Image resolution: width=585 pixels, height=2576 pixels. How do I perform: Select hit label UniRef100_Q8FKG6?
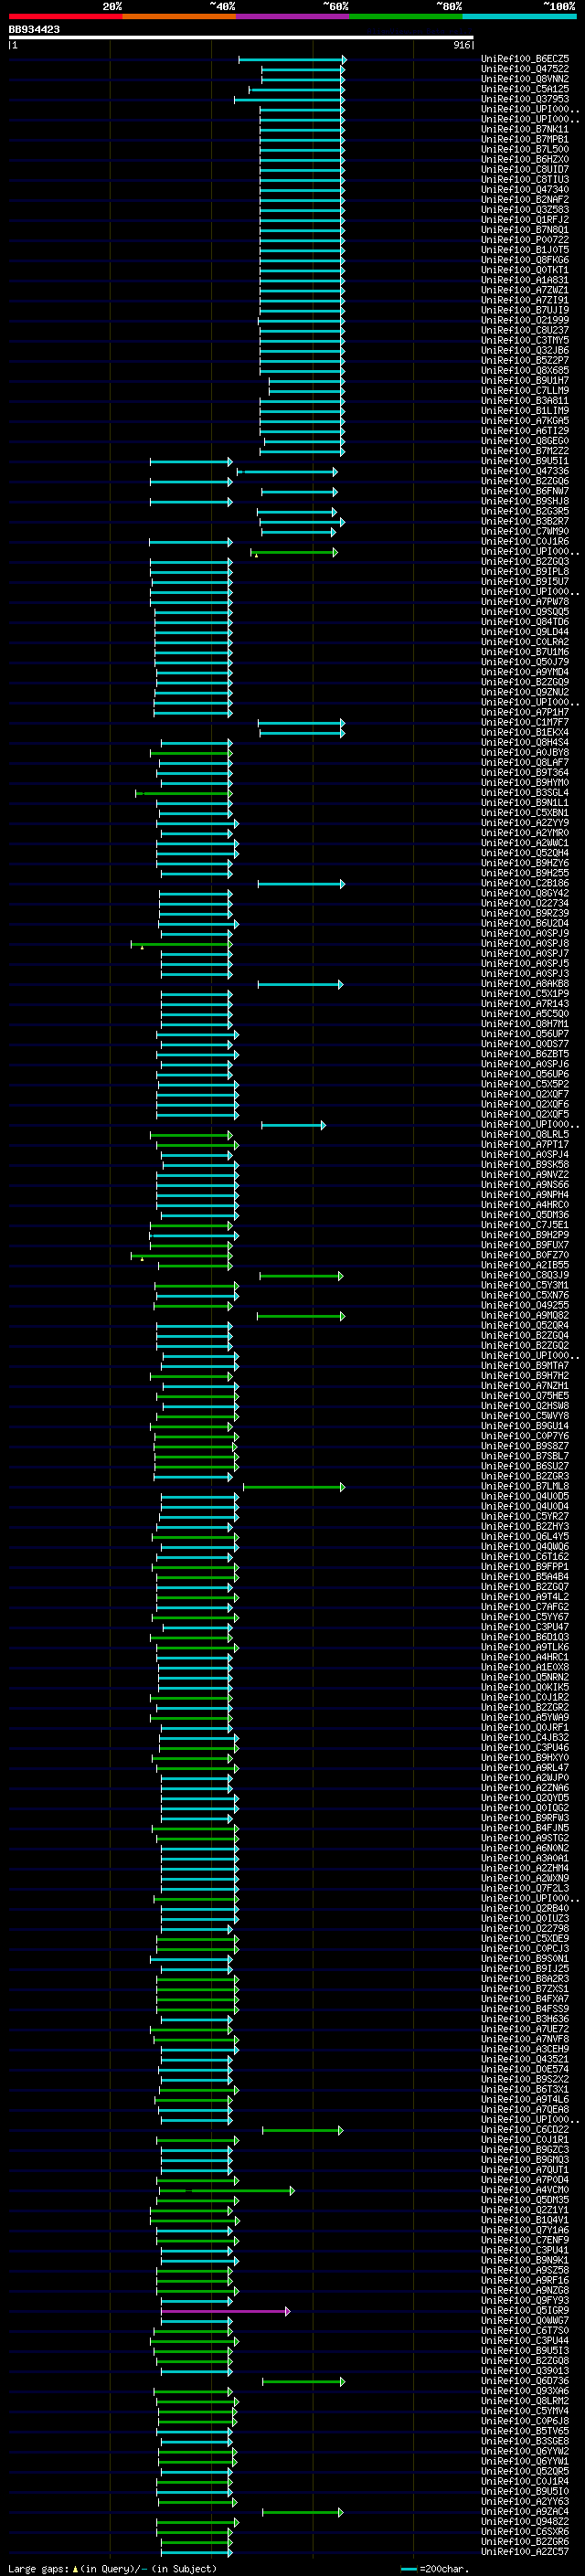pyautogui.click(x=525, y=260)
